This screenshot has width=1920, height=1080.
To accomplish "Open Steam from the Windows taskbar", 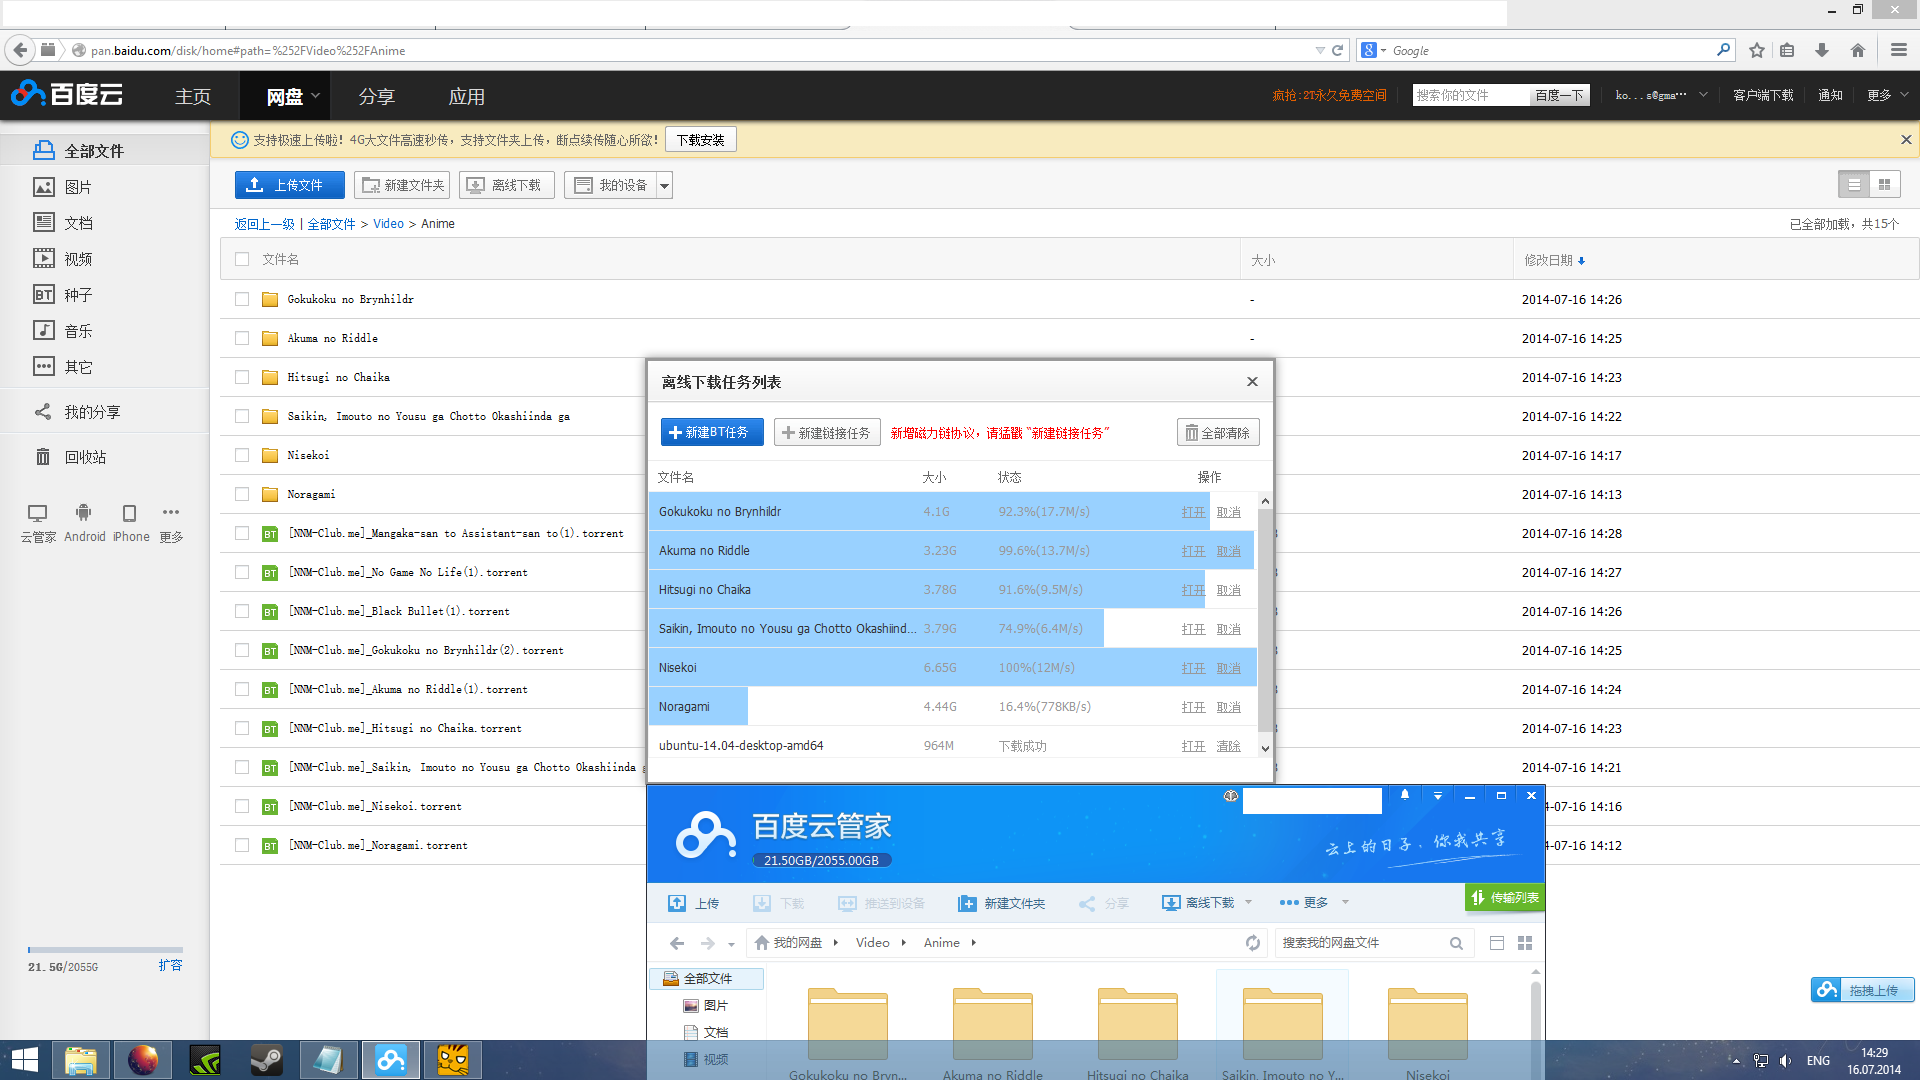I will coord(266,1060).
